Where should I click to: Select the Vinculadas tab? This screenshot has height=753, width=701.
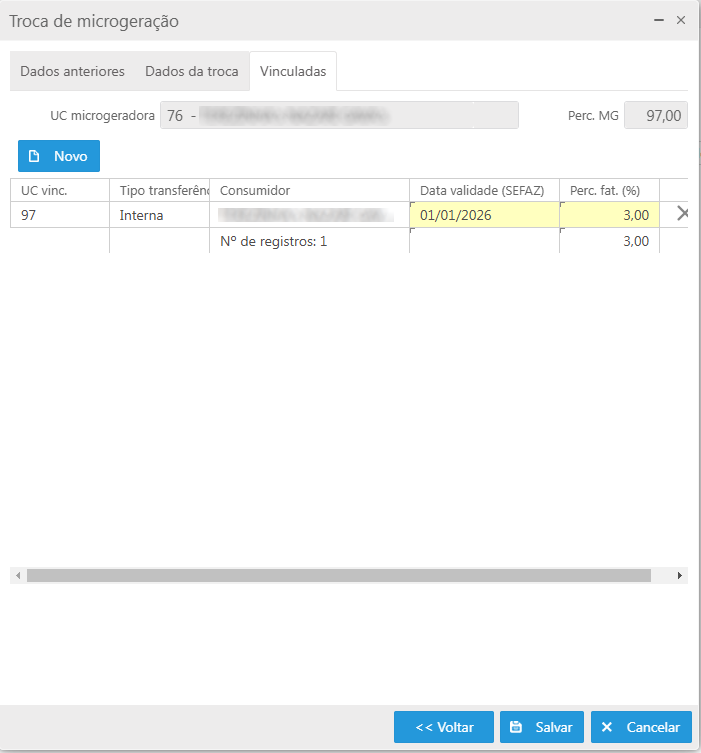[293, 71]
